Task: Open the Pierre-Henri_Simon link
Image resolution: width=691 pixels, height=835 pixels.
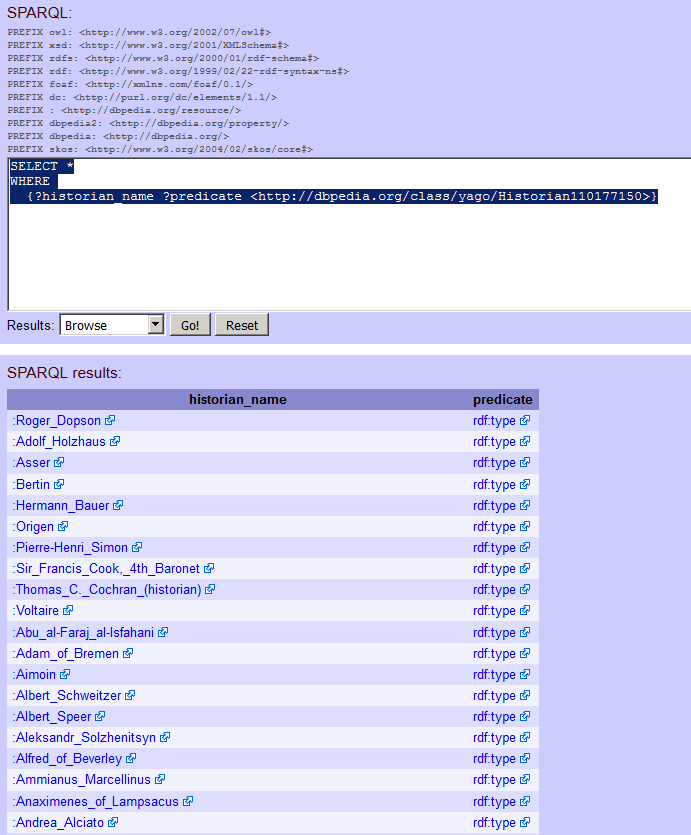Action: (x=72, y=548)
